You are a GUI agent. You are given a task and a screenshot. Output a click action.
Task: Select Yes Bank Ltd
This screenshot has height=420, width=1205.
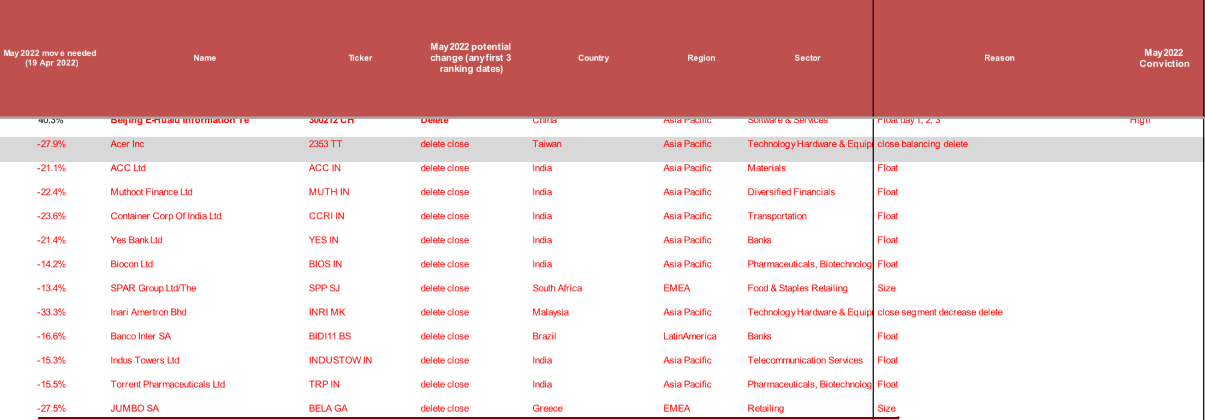coord(136,240)
